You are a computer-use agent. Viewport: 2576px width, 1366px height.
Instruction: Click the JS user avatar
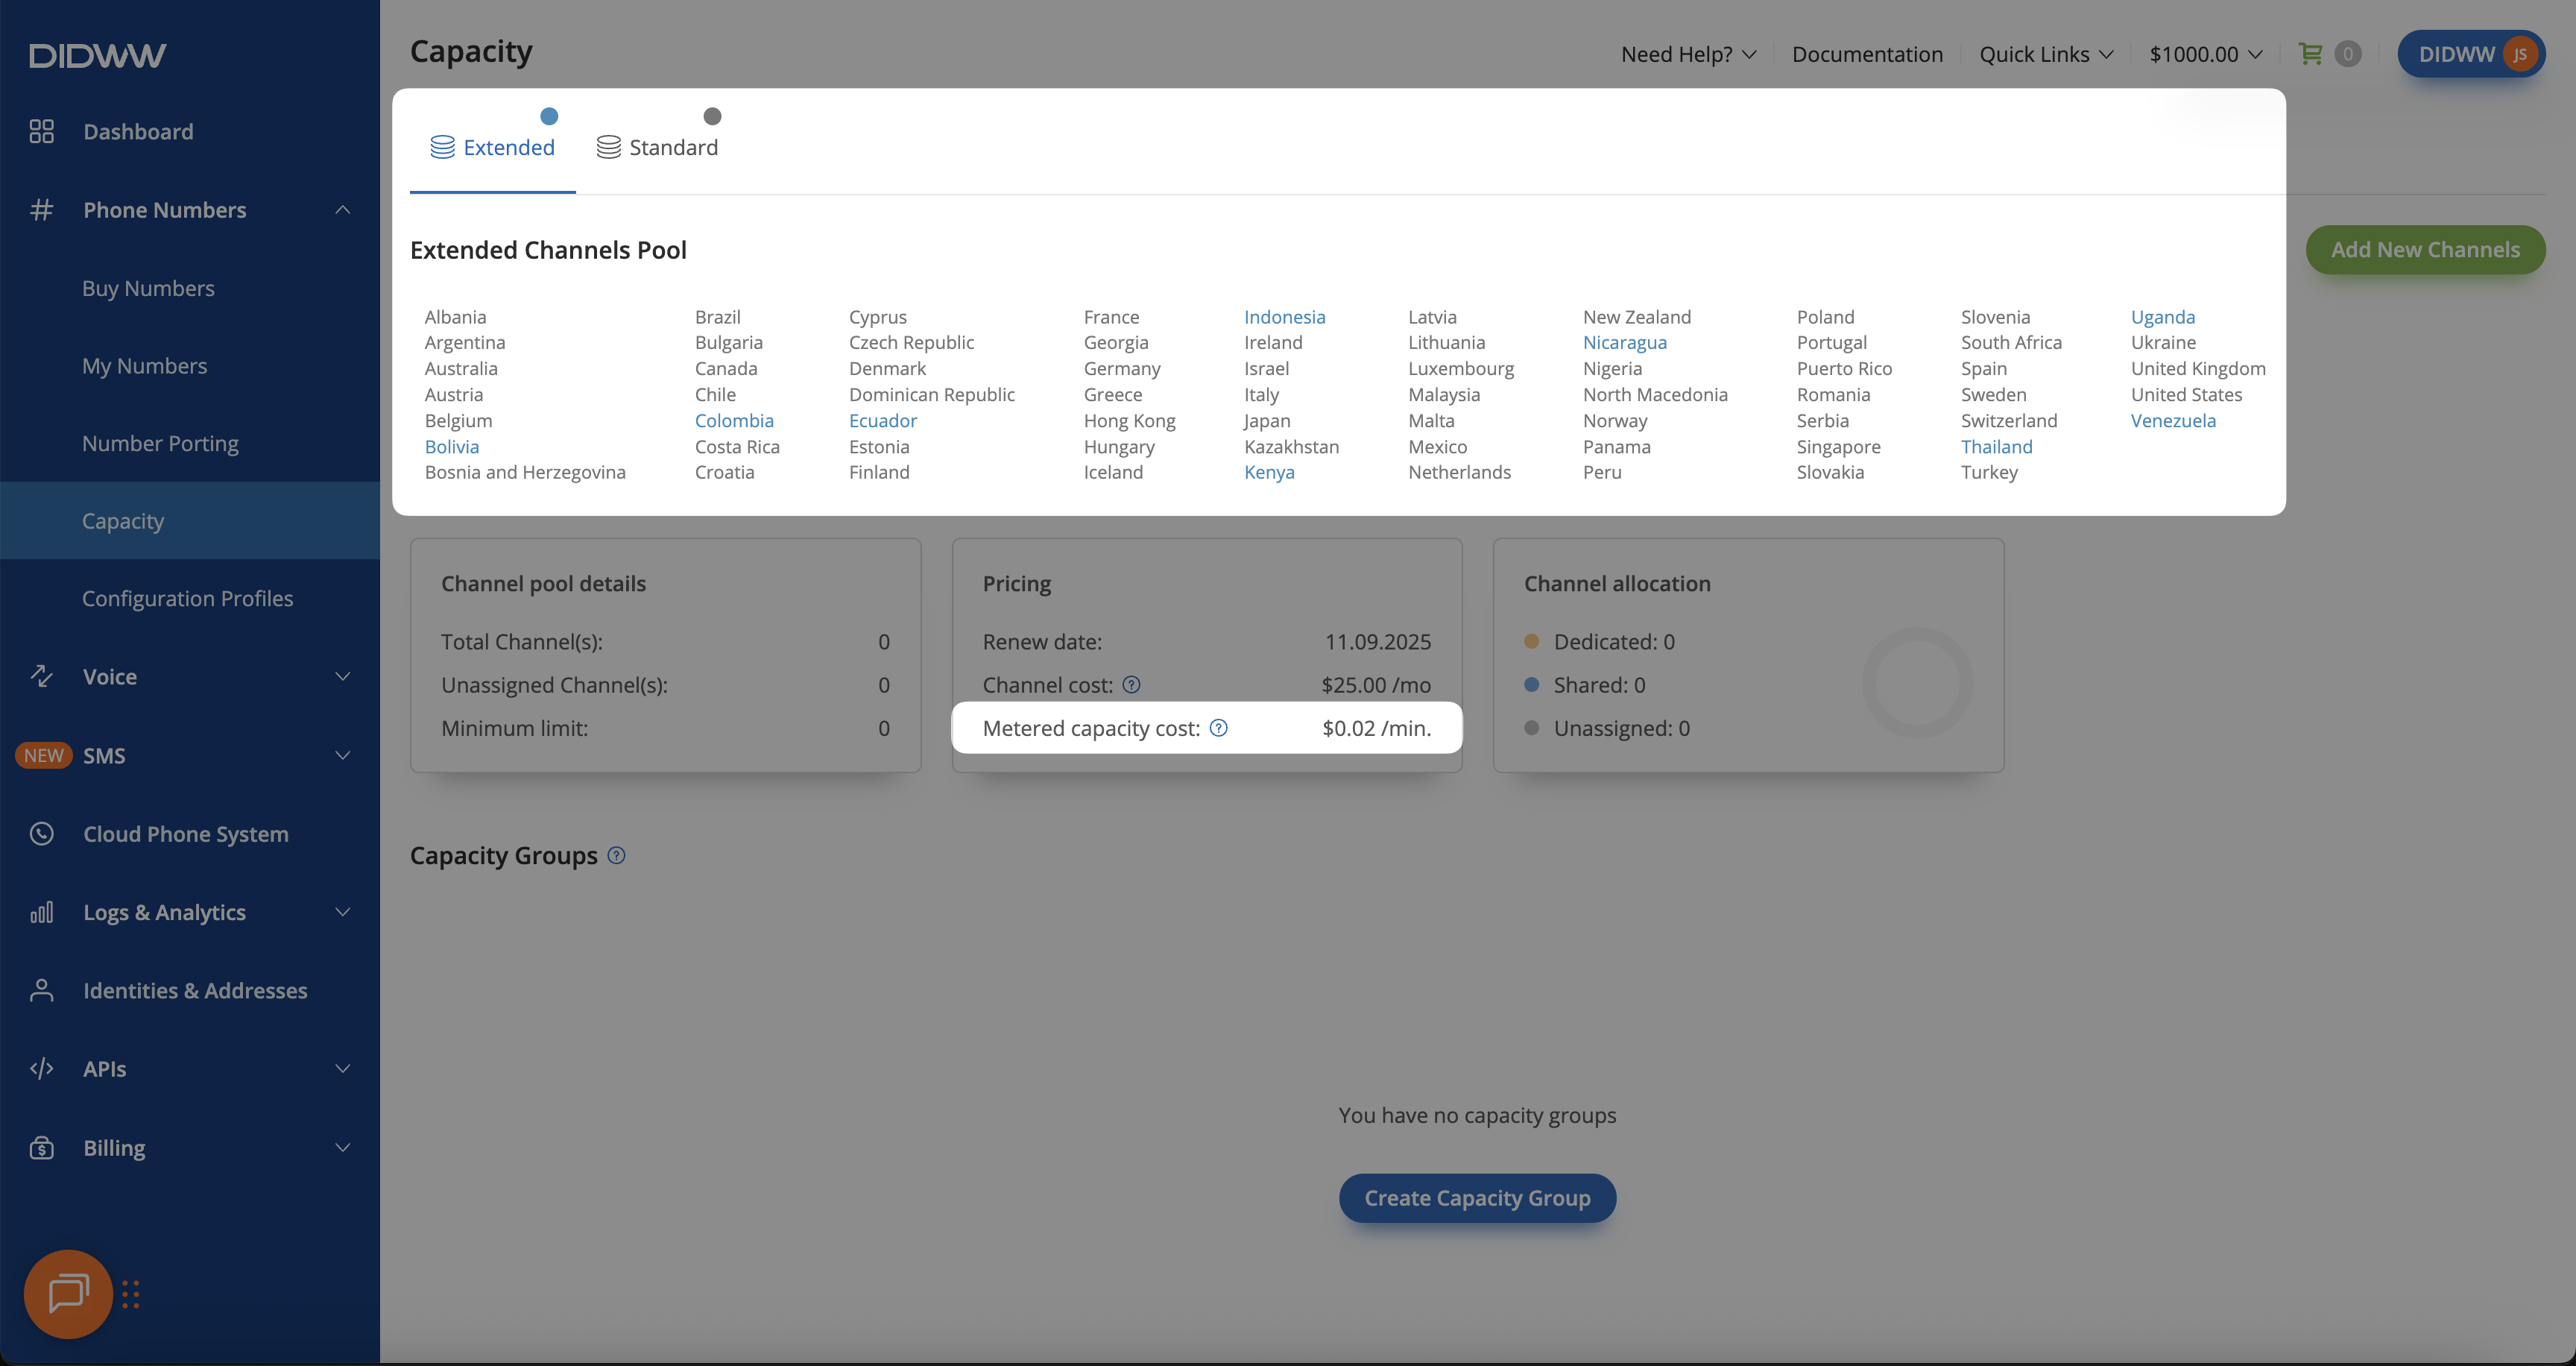click(x=2519, y=54)
